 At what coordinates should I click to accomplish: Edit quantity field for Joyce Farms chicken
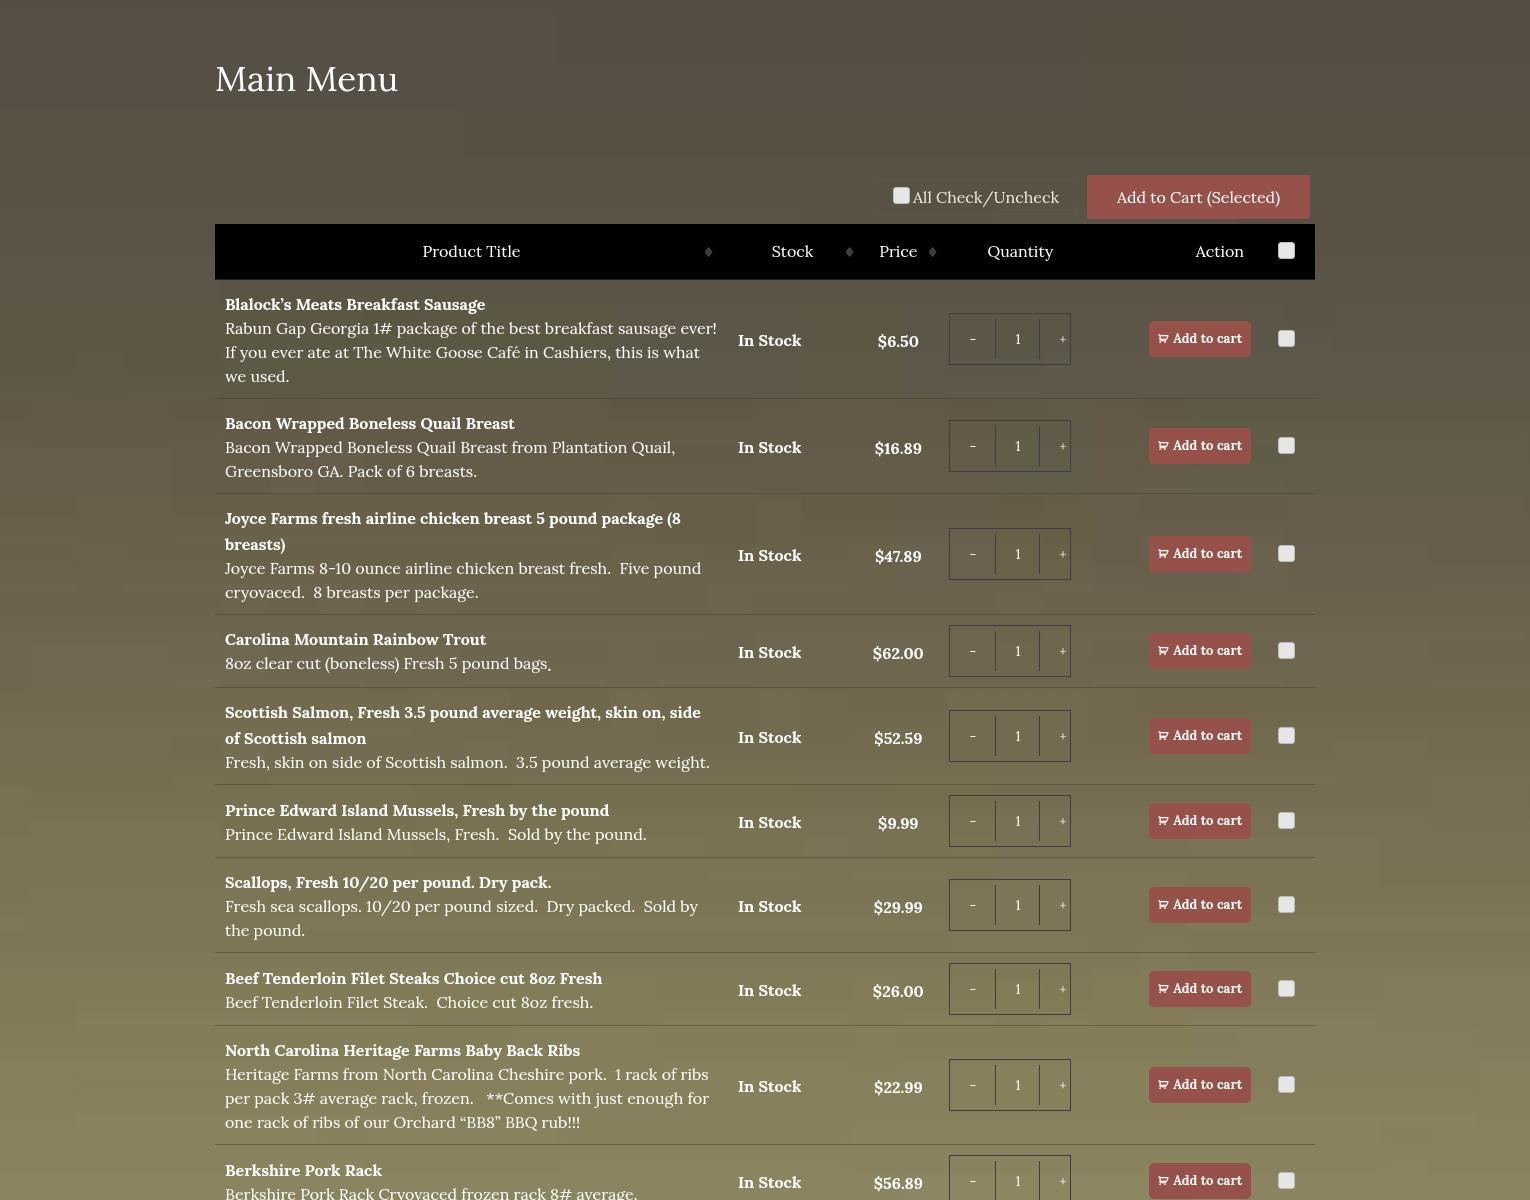tap(1017, 554)
